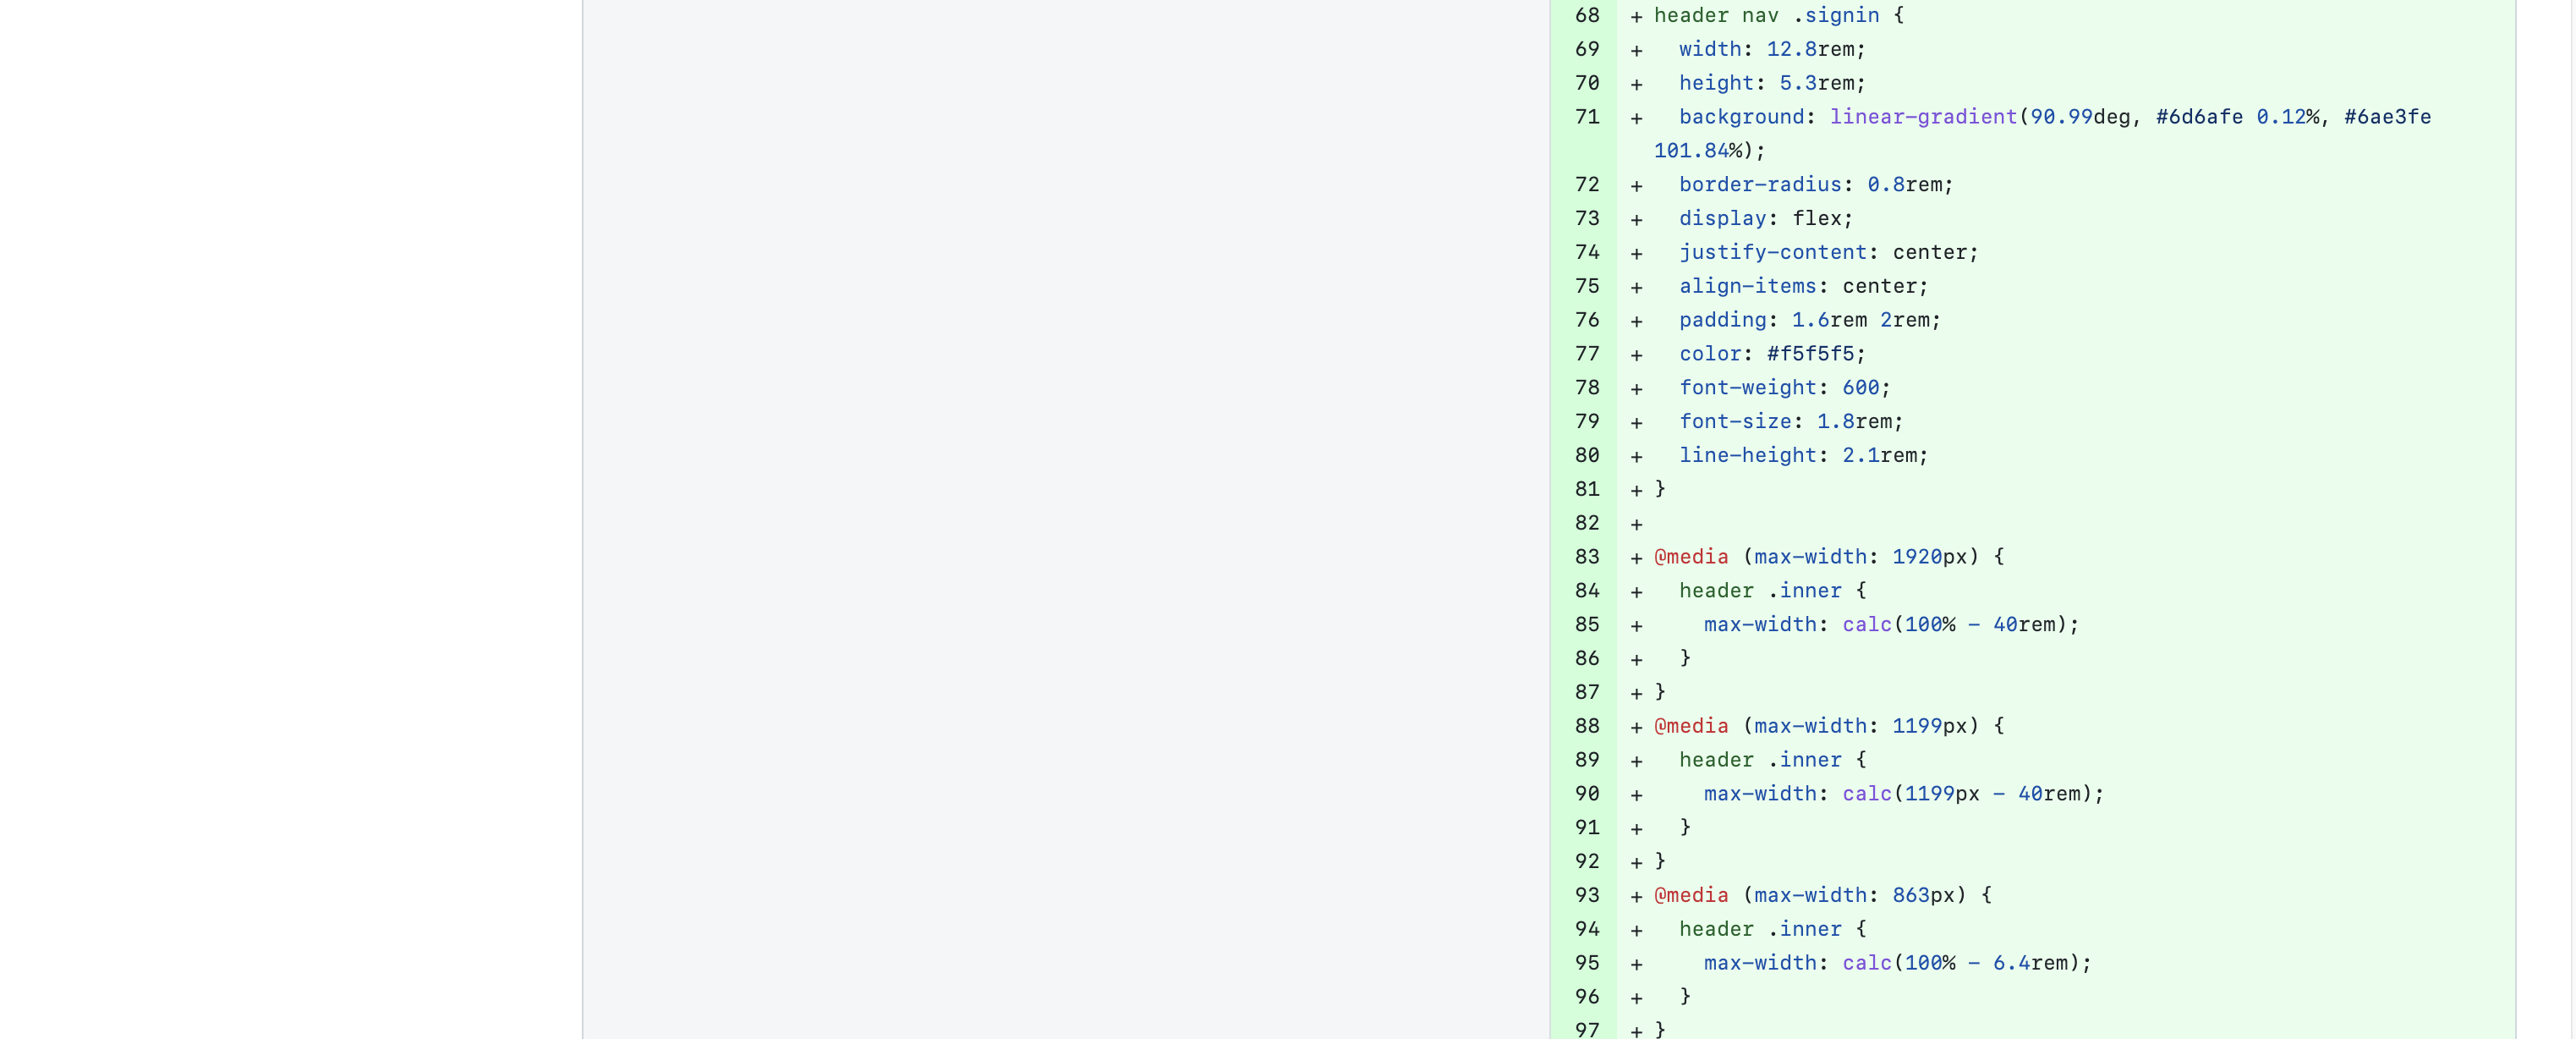2576x1039 pixels.
Task: Click the 'border-radius: 0.8rem' line
Action: click(x=1815, y=185)
